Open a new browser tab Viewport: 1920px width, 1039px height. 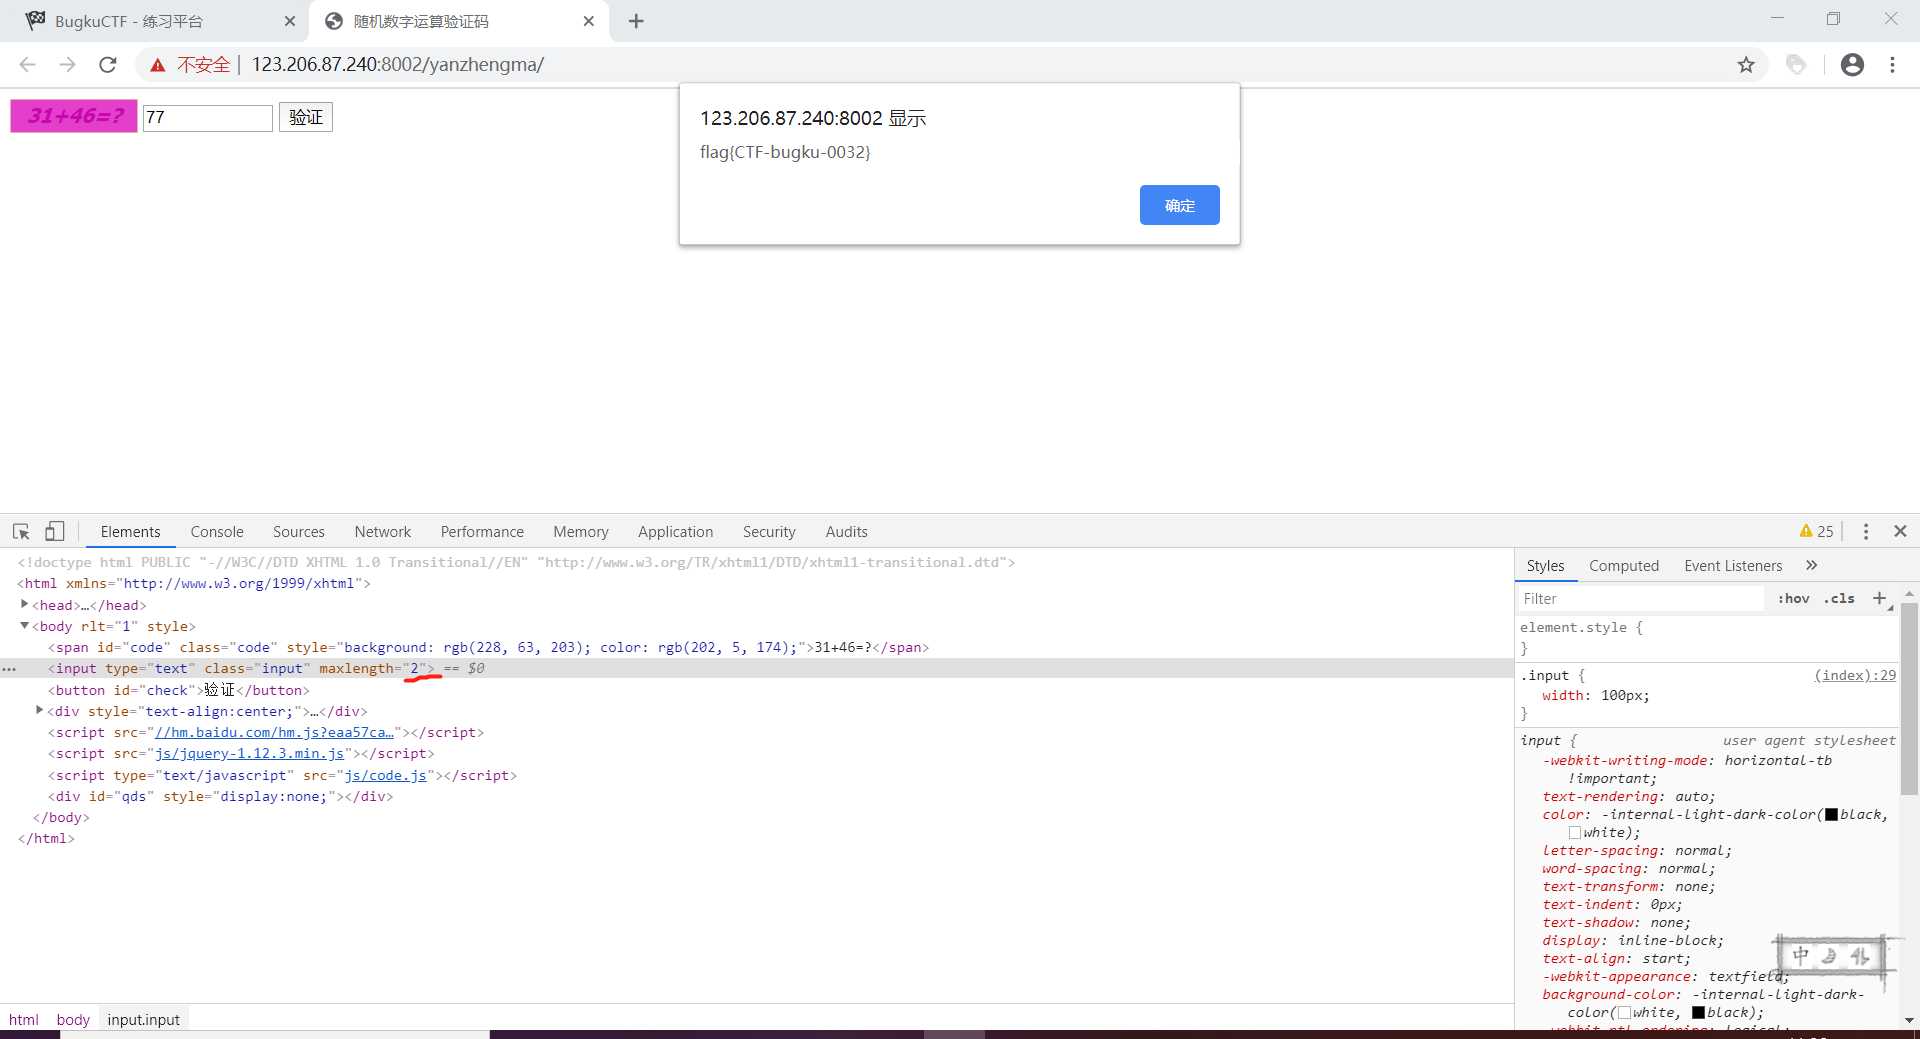(636, 21)
